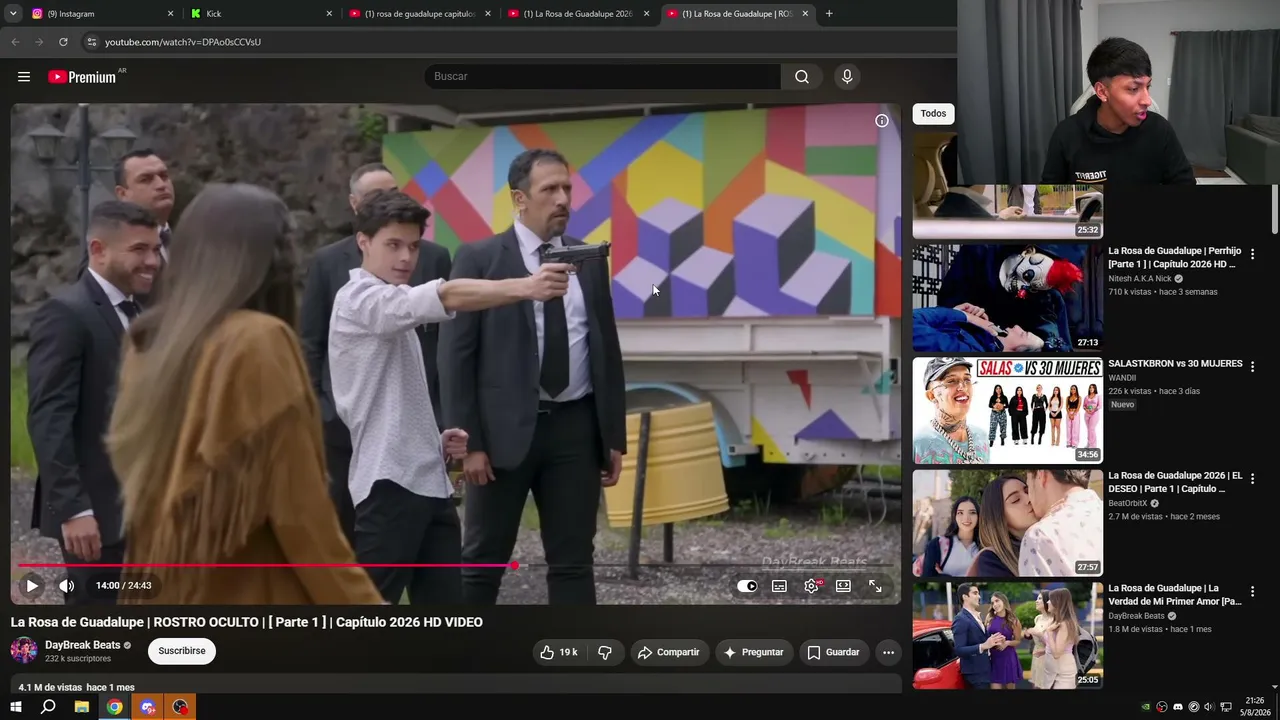This screenshot has height=720, width=1280.
Task: Reload the current page
Action: pos(63,42)
